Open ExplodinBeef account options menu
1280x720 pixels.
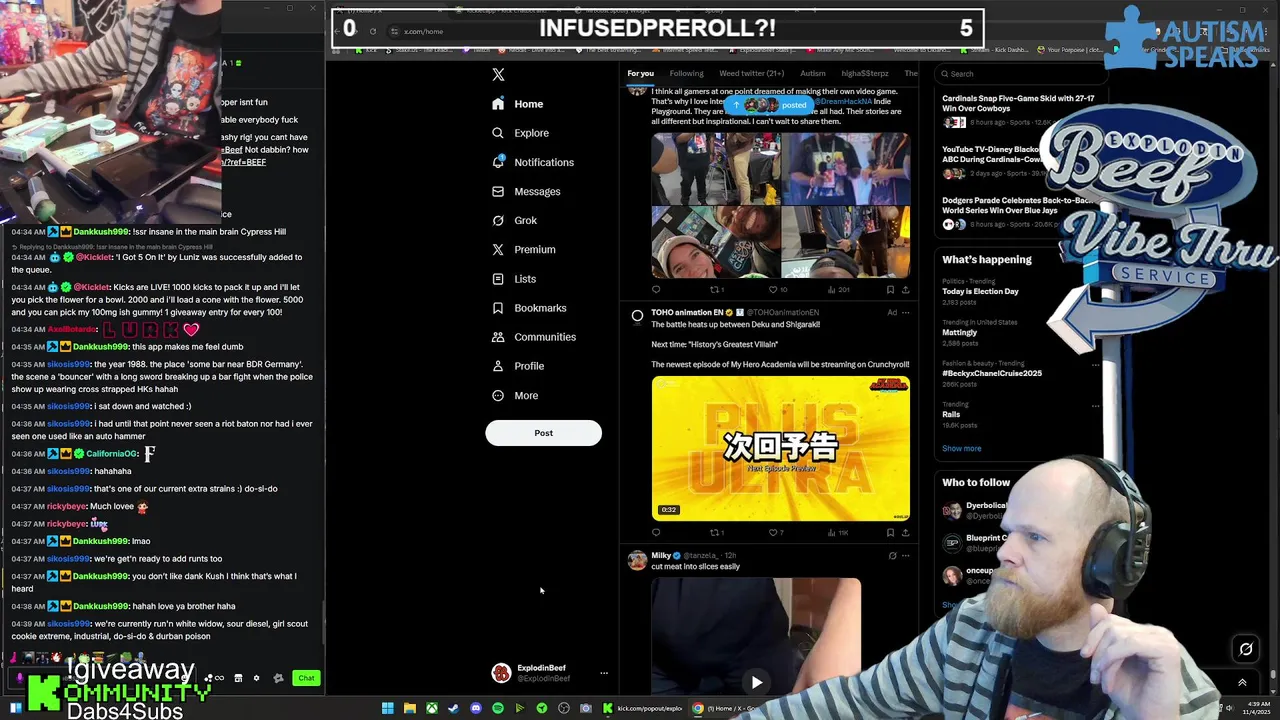tap(604, 673)
